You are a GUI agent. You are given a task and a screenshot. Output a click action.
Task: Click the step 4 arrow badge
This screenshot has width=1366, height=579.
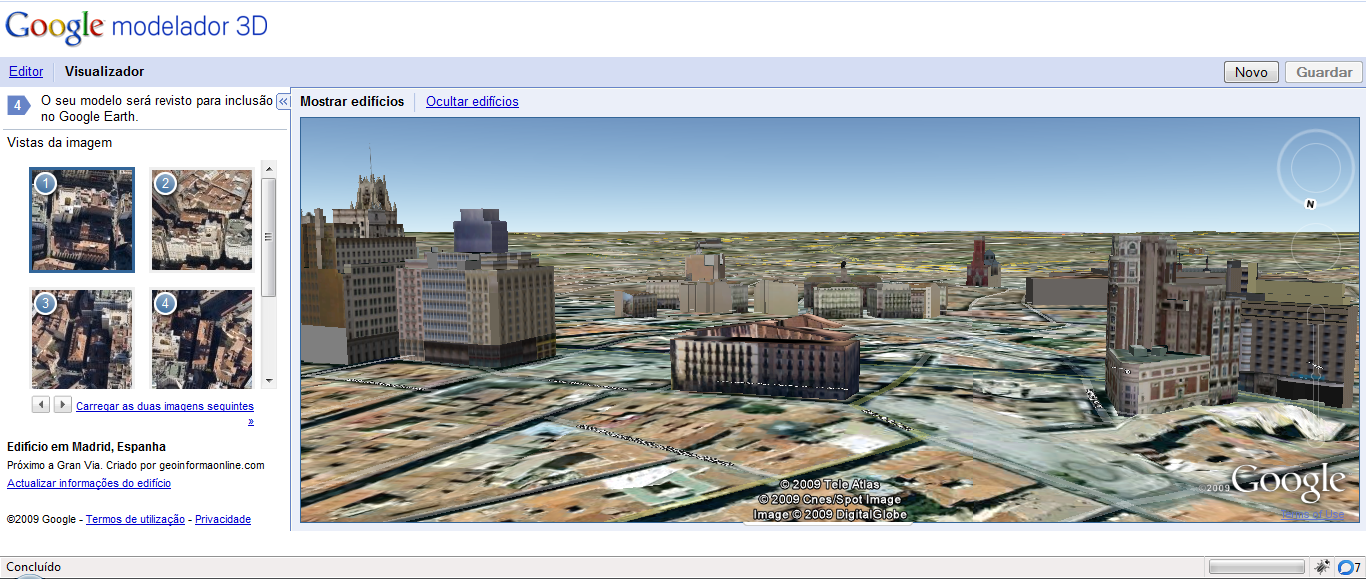(x=19, y=106)
